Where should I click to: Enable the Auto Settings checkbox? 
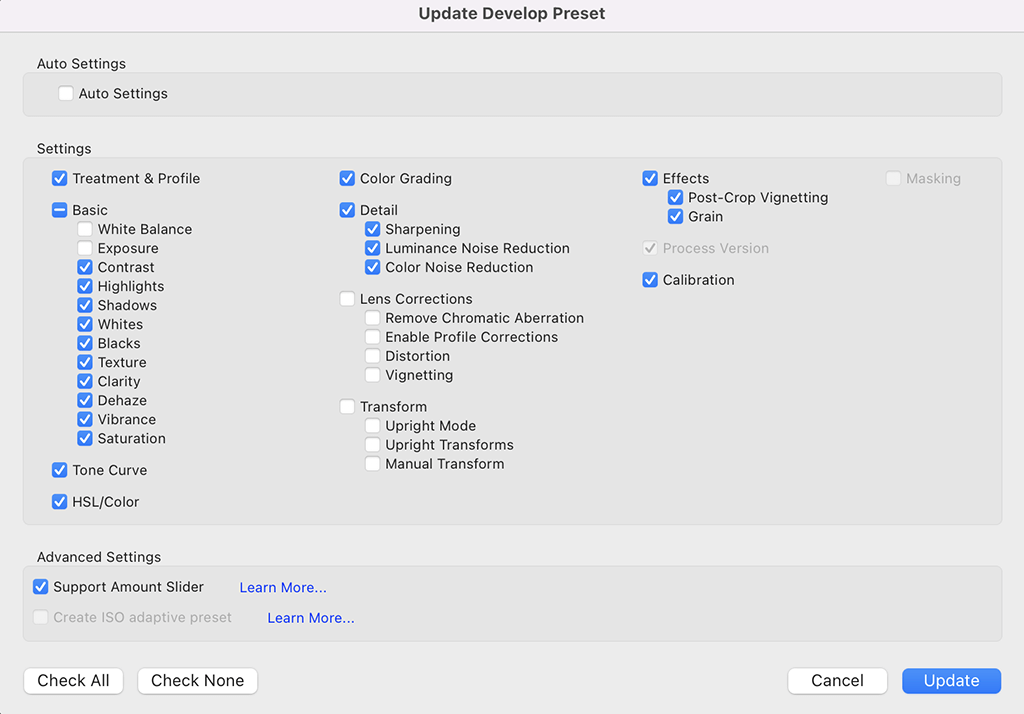click(x=66, y=93)
